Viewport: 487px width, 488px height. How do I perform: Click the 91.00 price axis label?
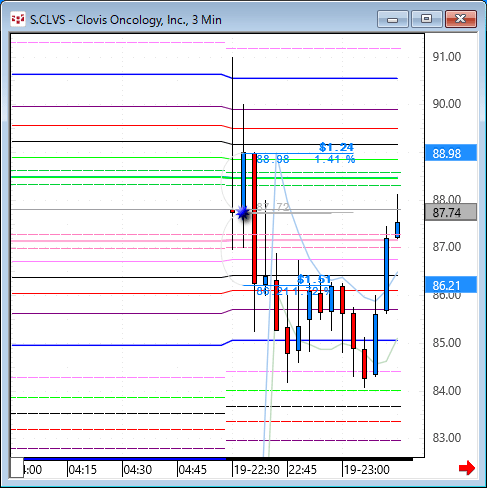click(x=446, y=57)
